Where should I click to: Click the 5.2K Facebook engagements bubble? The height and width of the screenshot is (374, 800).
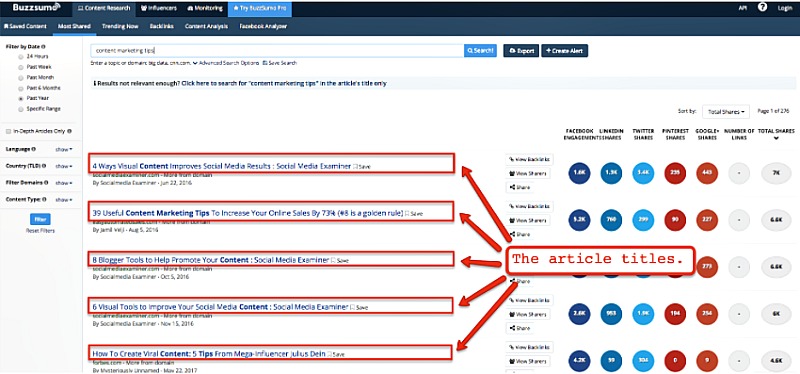point(579,220)
